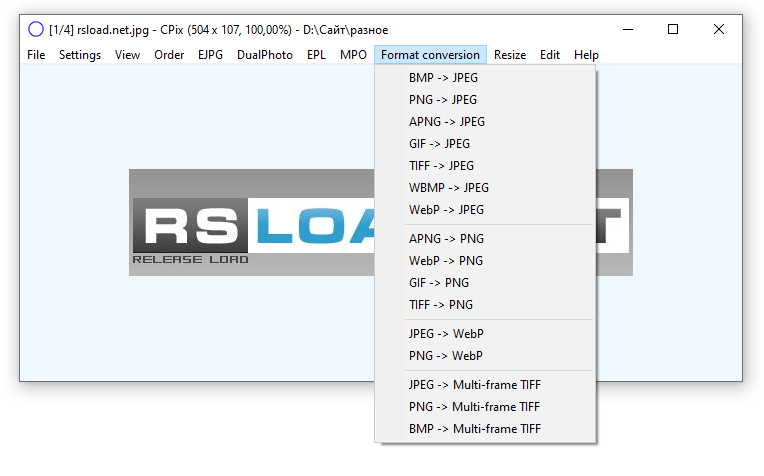Screen dimensions: 764x476
Task: Choose PNG -> Multi-frame TIFF
Action: pos(485,407)
